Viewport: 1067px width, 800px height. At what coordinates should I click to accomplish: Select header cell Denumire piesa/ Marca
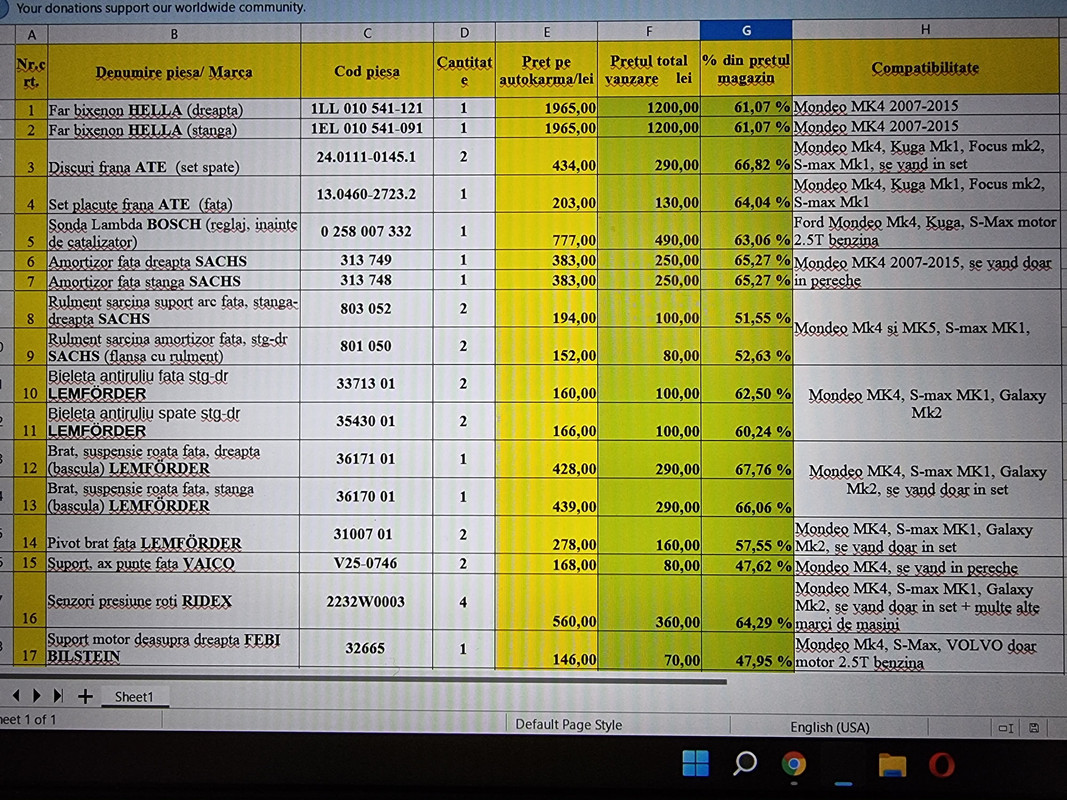tap(174, 71)
